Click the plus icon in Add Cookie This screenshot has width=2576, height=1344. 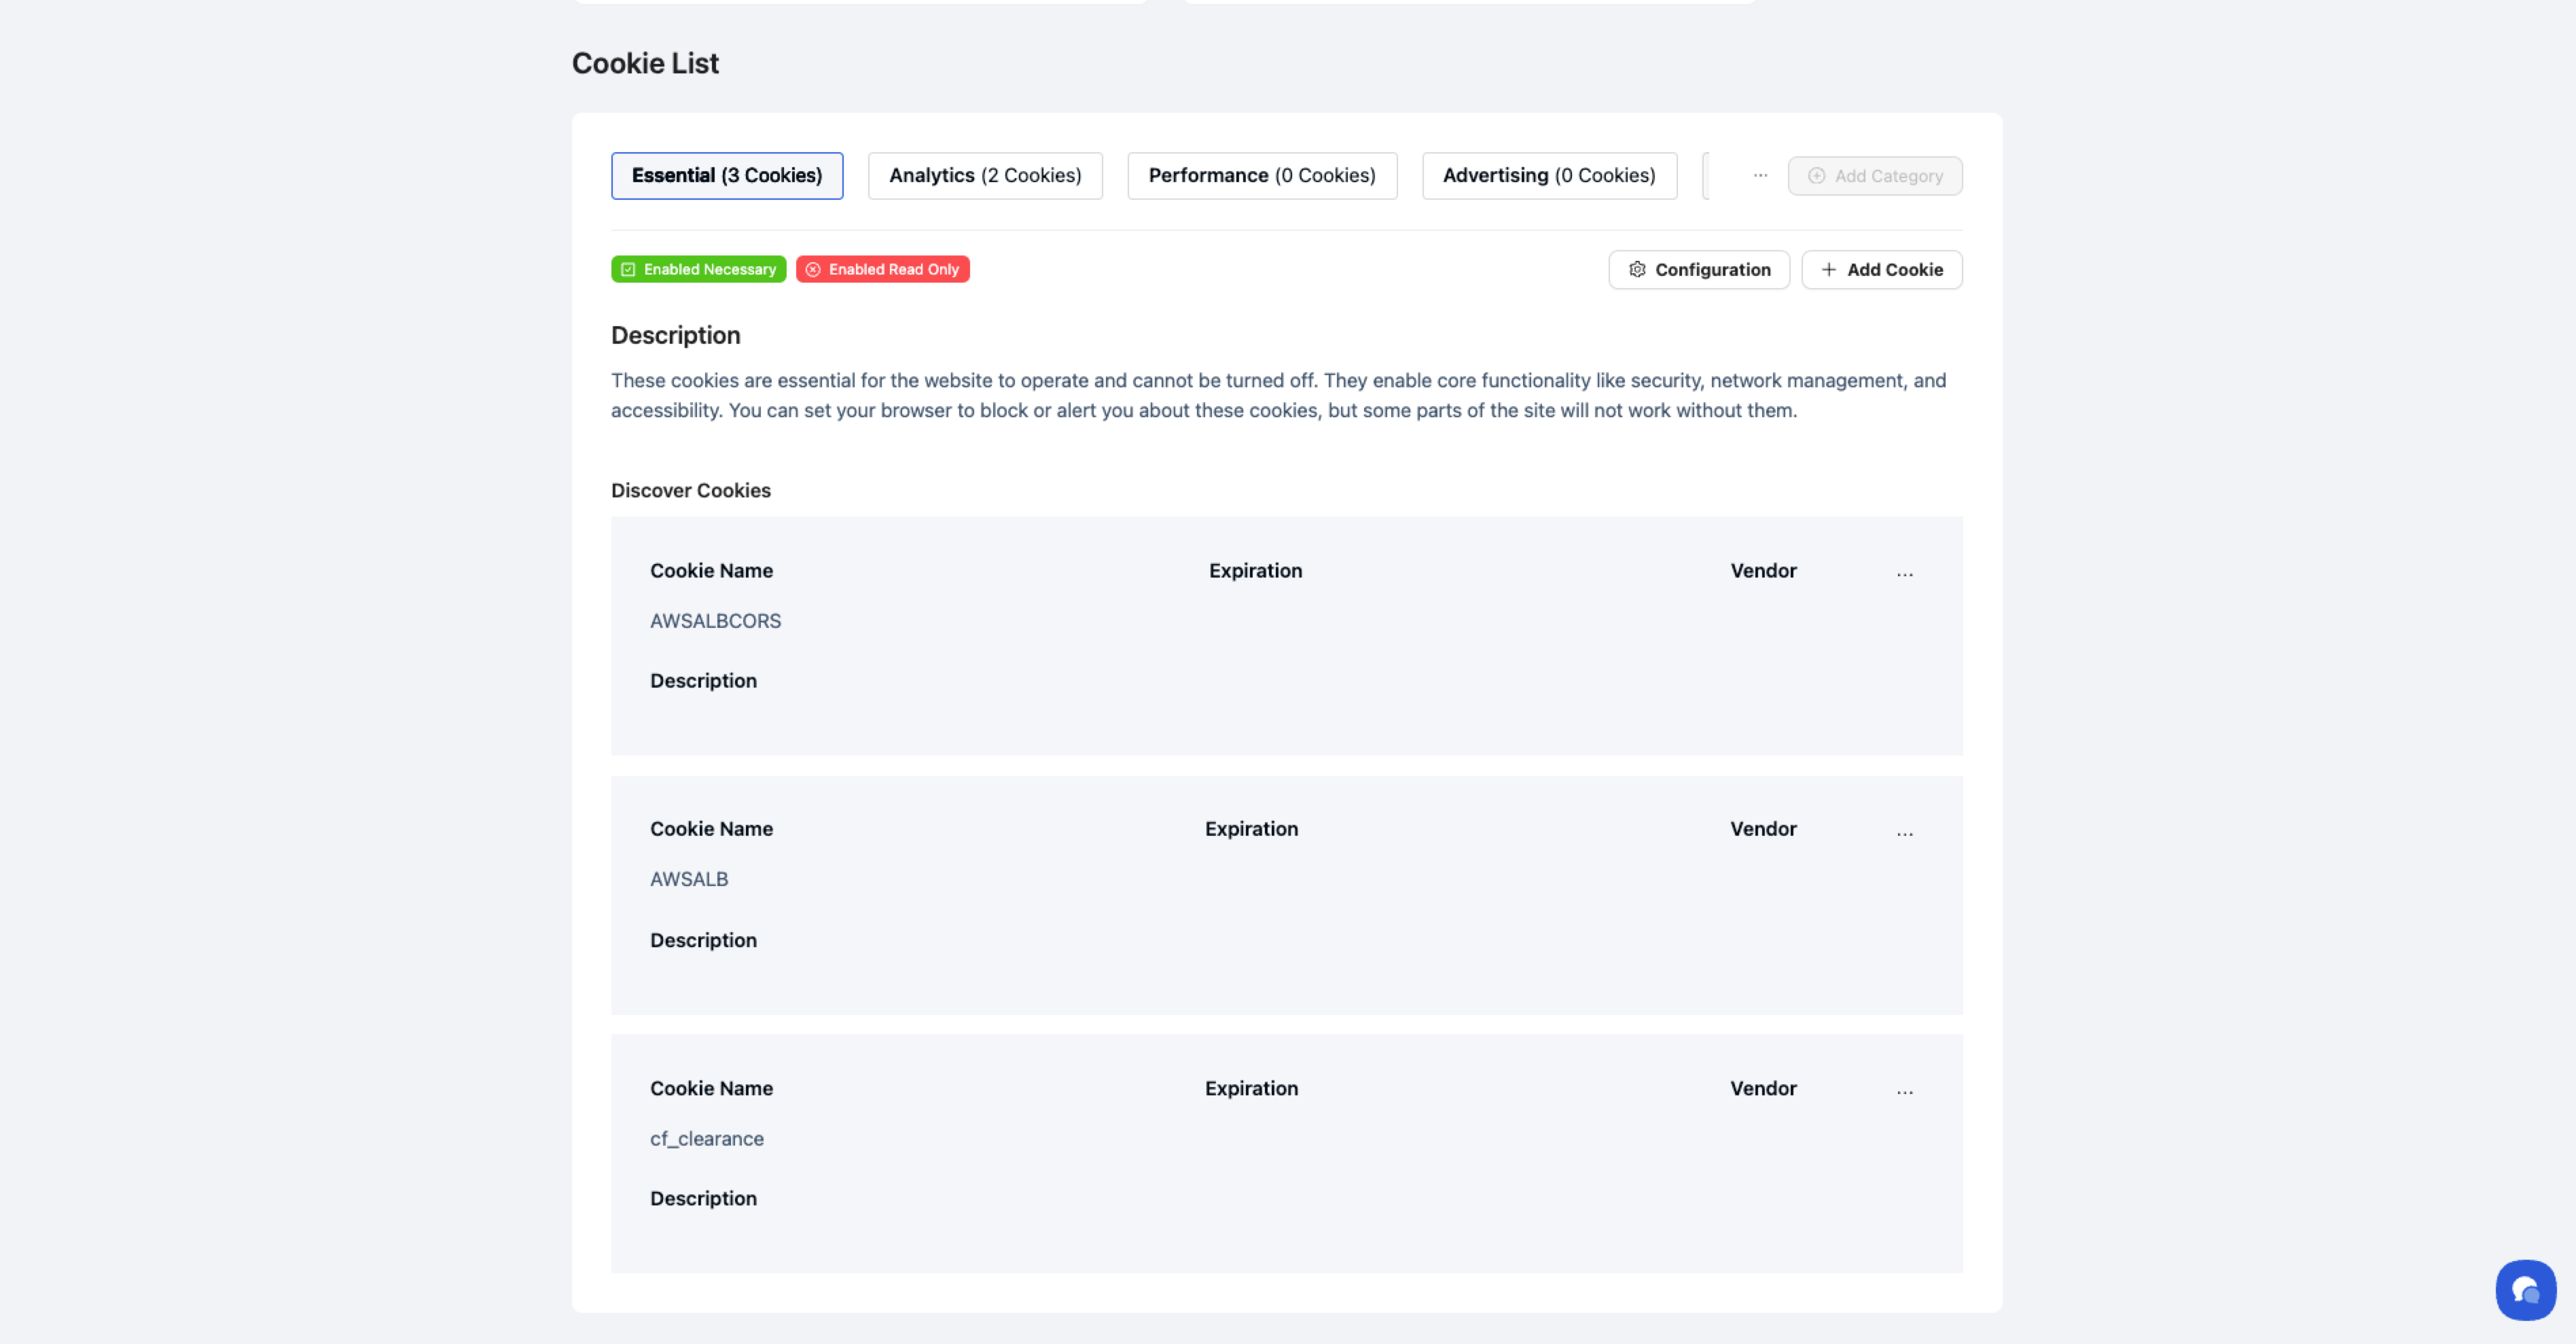1828,269
